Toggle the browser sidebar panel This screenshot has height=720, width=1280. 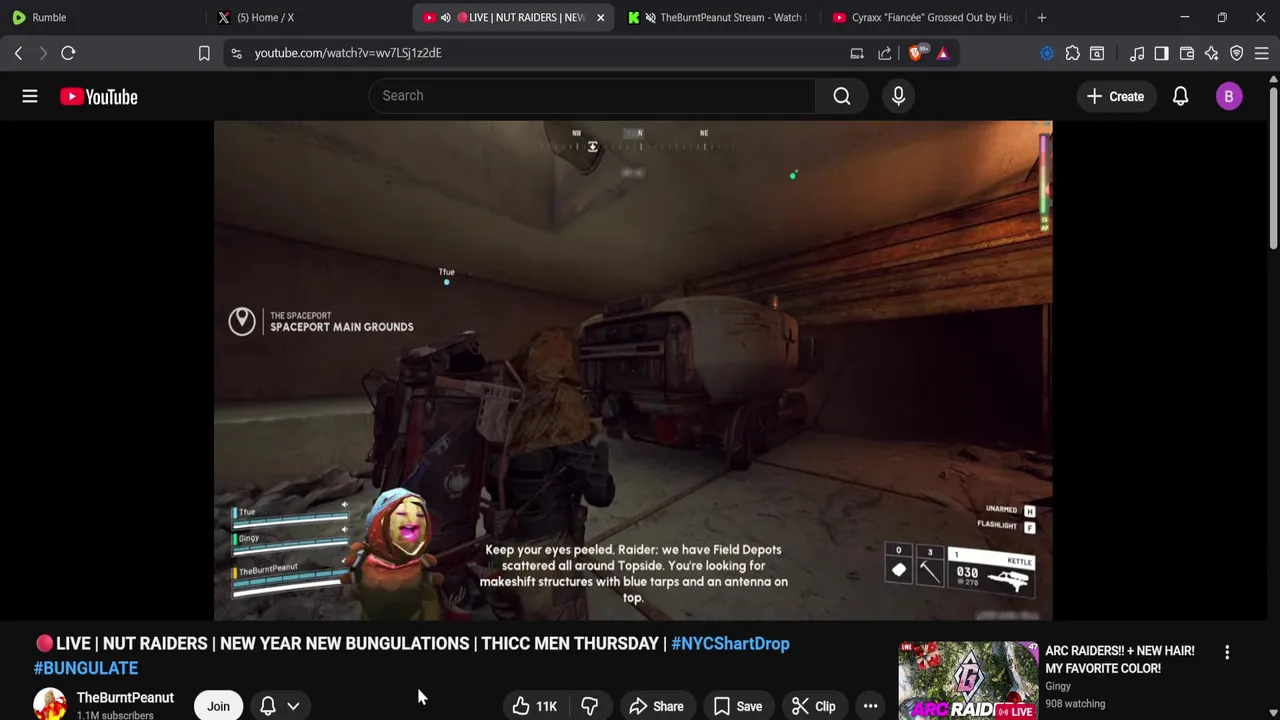pos(1161,53)
